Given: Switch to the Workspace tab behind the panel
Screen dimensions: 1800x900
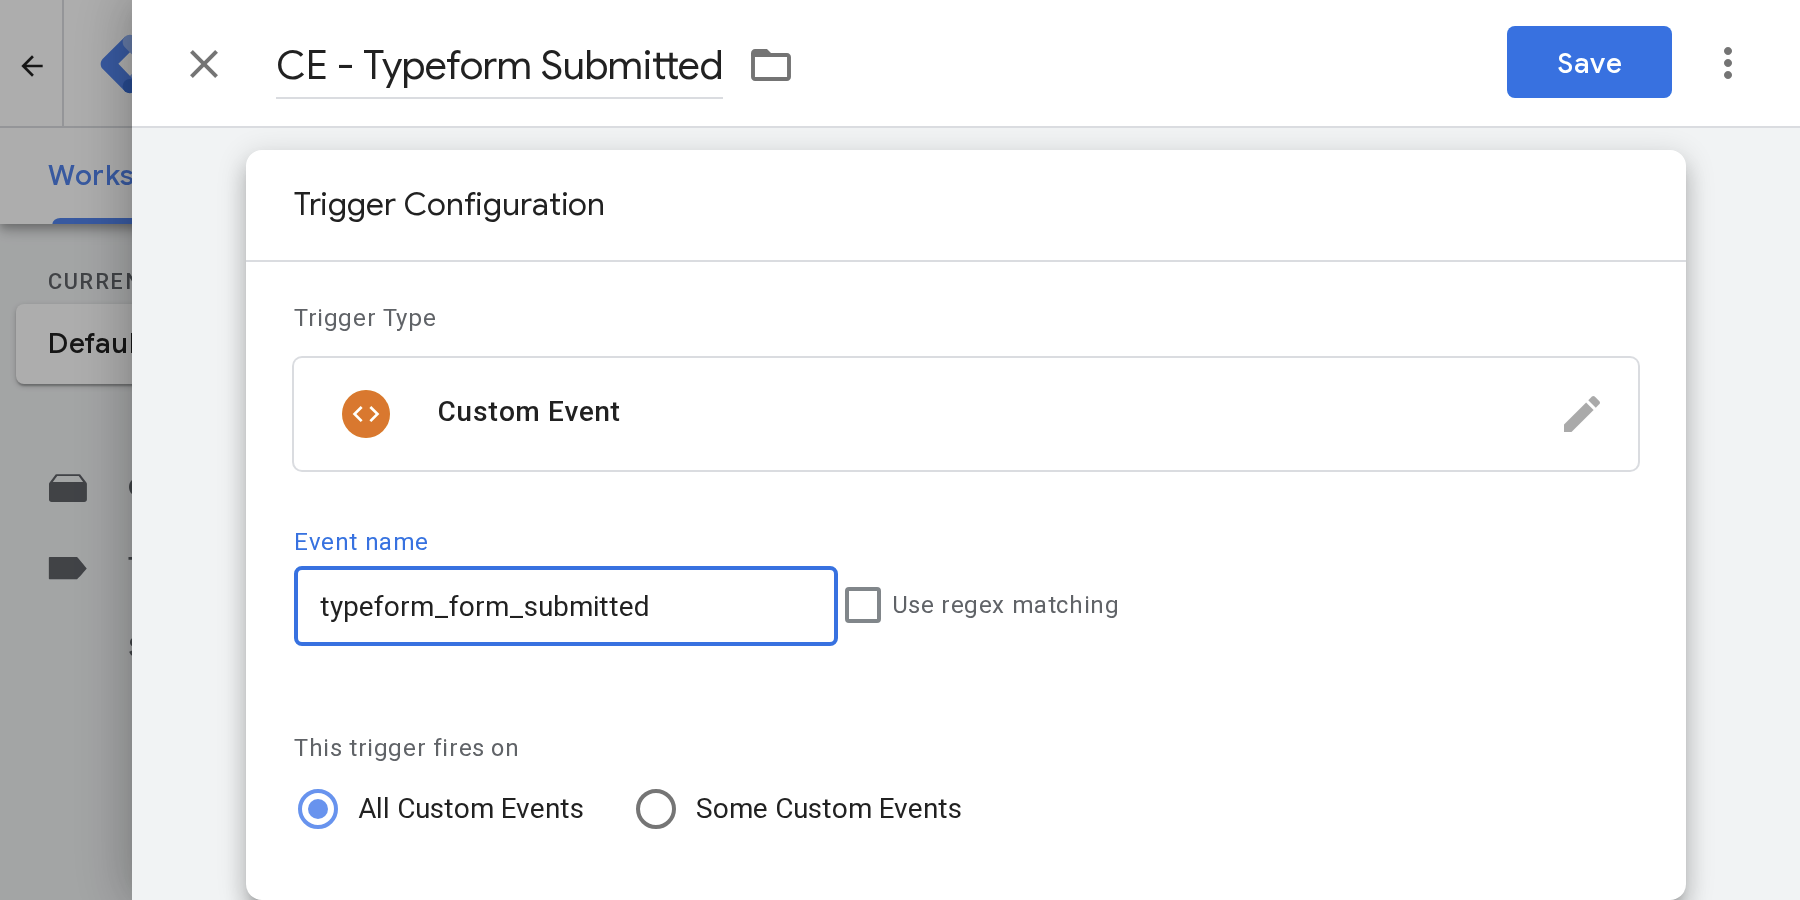Looking at the screenshot, I should (x=90, y=176).
